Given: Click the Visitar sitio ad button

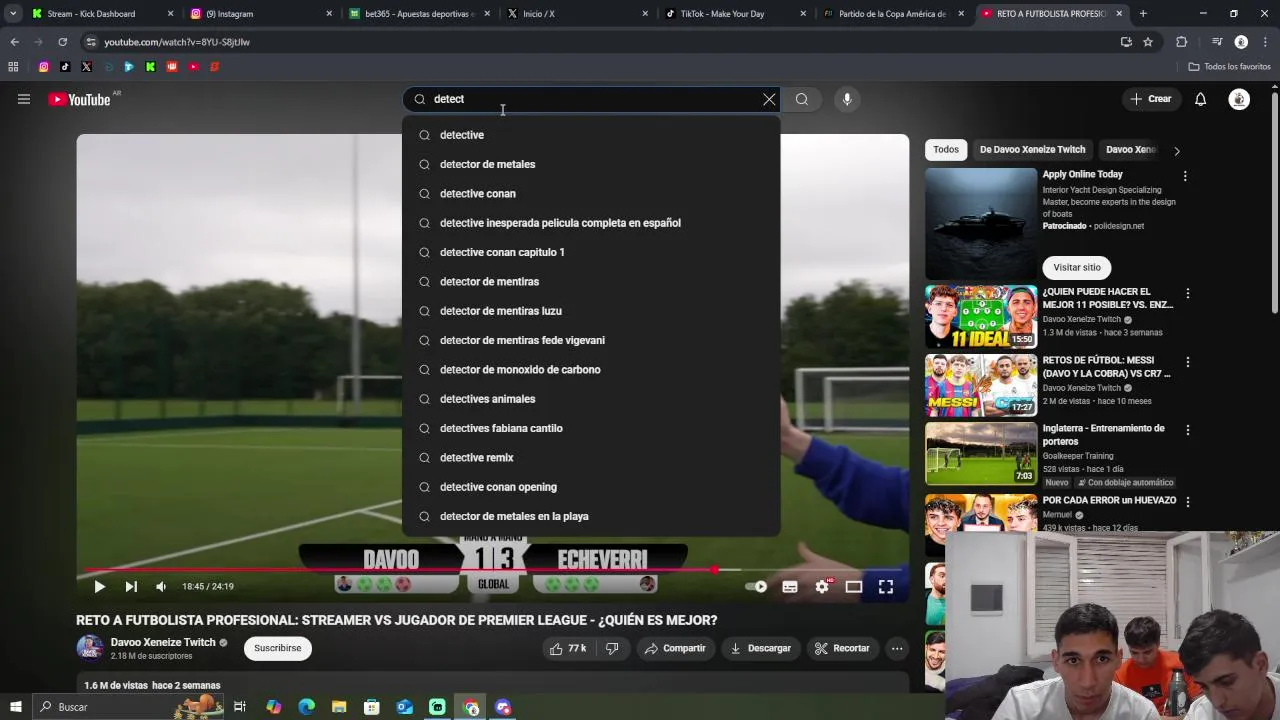Looking at the screenshot, I should [1077, 267].
